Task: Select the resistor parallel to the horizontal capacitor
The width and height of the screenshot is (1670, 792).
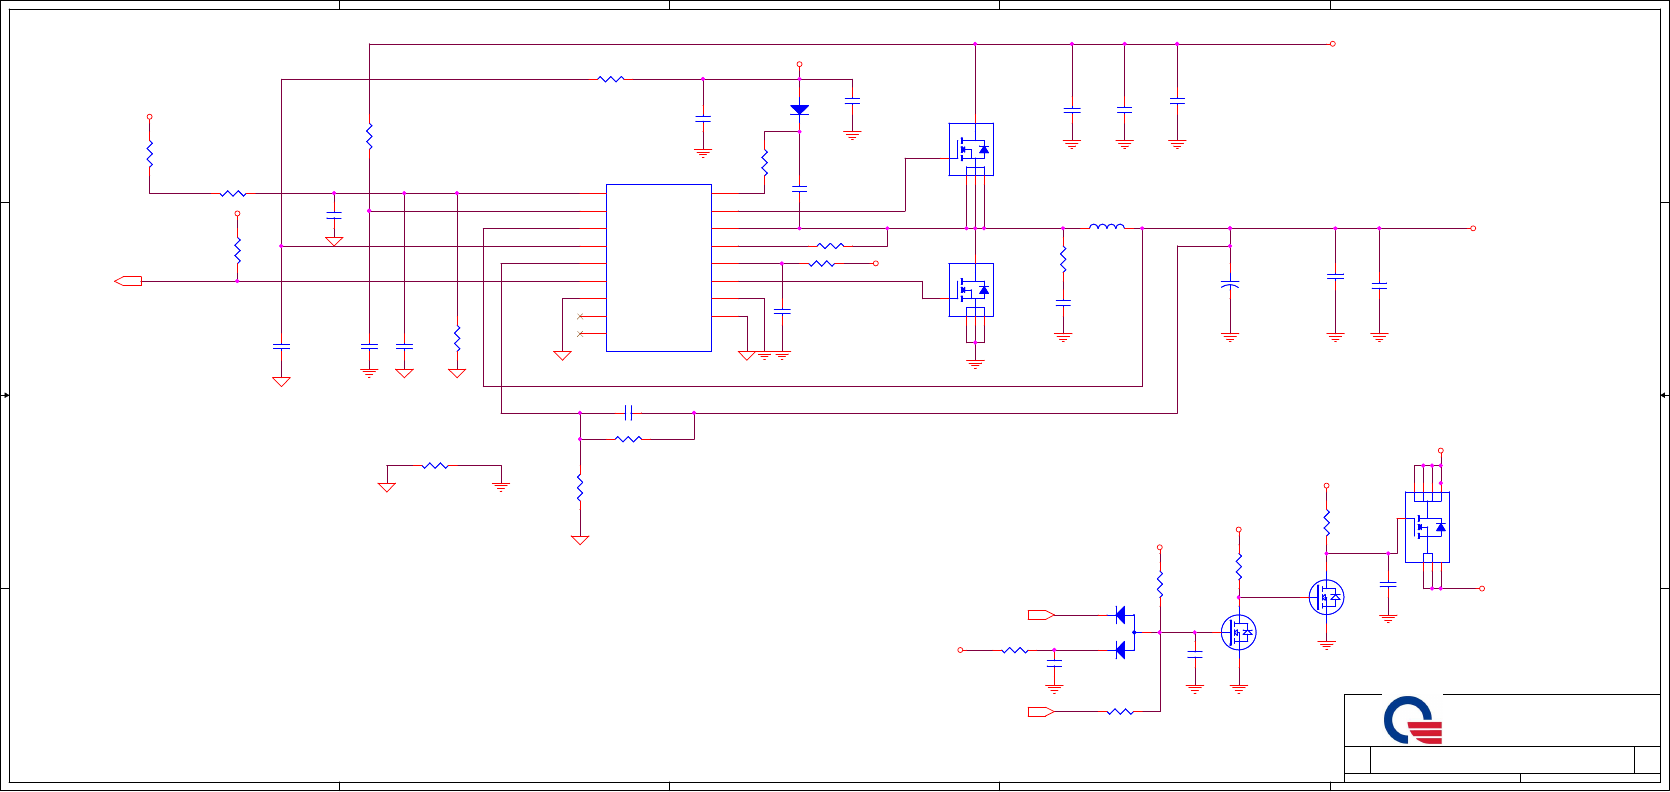Action: (x=629, y=439)
